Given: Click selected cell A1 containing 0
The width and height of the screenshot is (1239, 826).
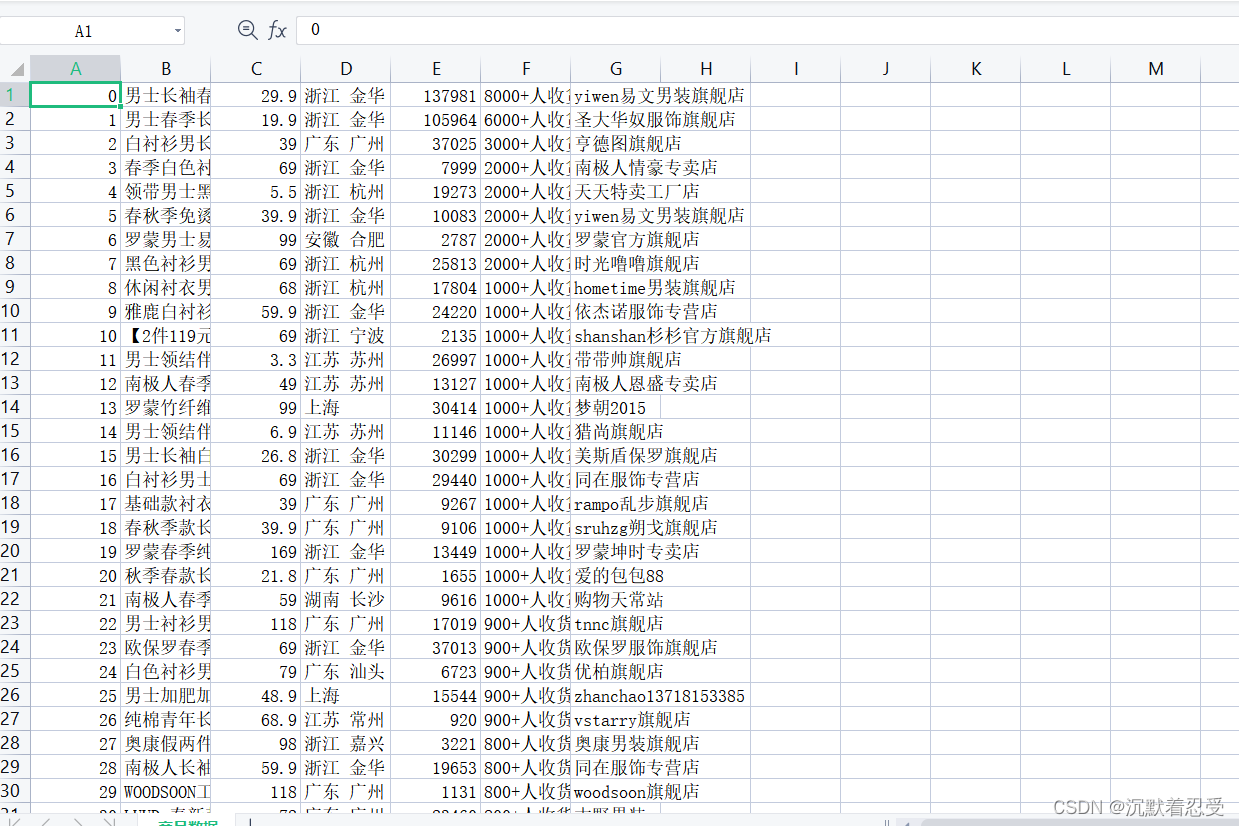Looking at the screenshot, I should point(76,95).
